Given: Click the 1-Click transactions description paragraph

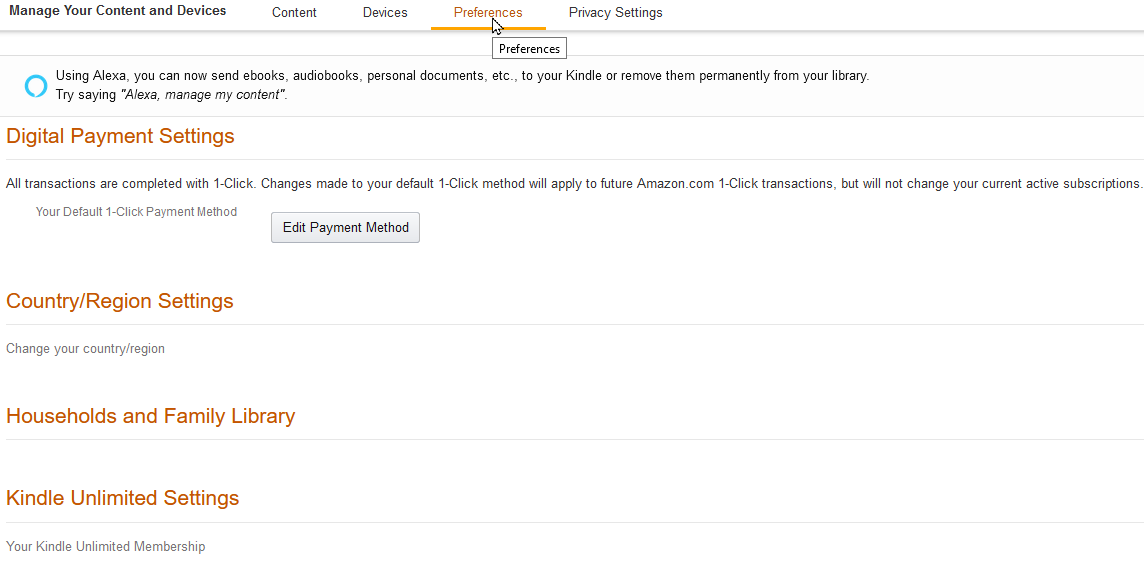Looking at the screenshot, I should coord(573,184).
